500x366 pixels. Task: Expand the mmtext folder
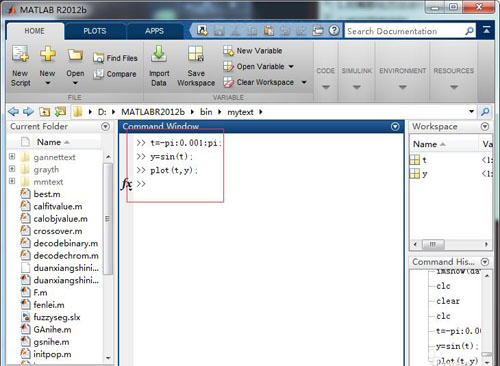(12, 181)
